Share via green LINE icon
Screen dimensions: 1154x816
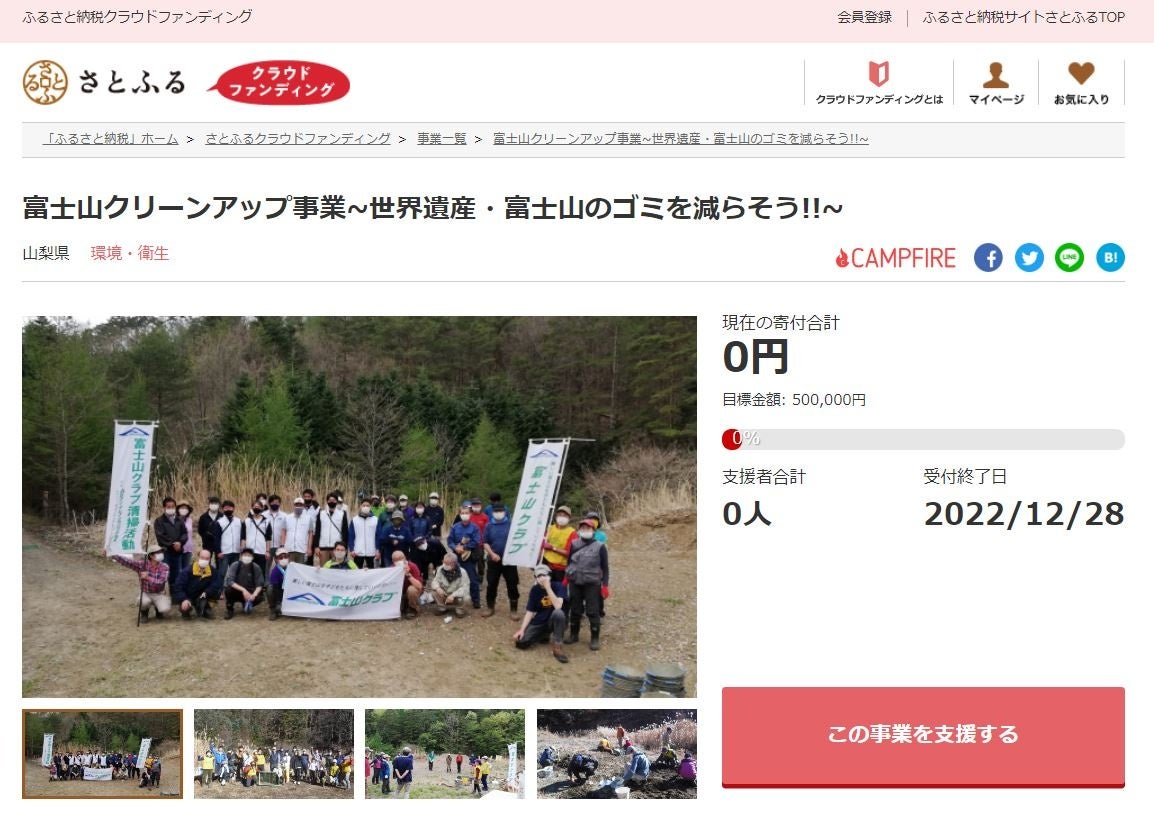1069,258
